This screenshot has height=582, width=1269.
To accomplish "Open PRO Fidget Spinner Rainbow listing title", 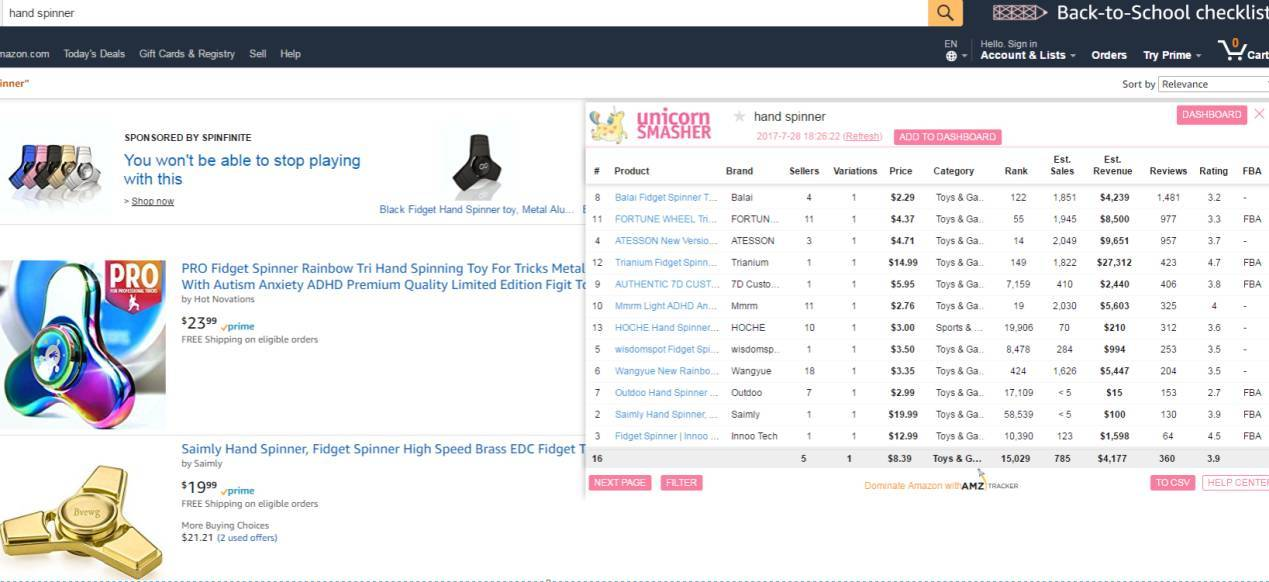I will point(382,277).
